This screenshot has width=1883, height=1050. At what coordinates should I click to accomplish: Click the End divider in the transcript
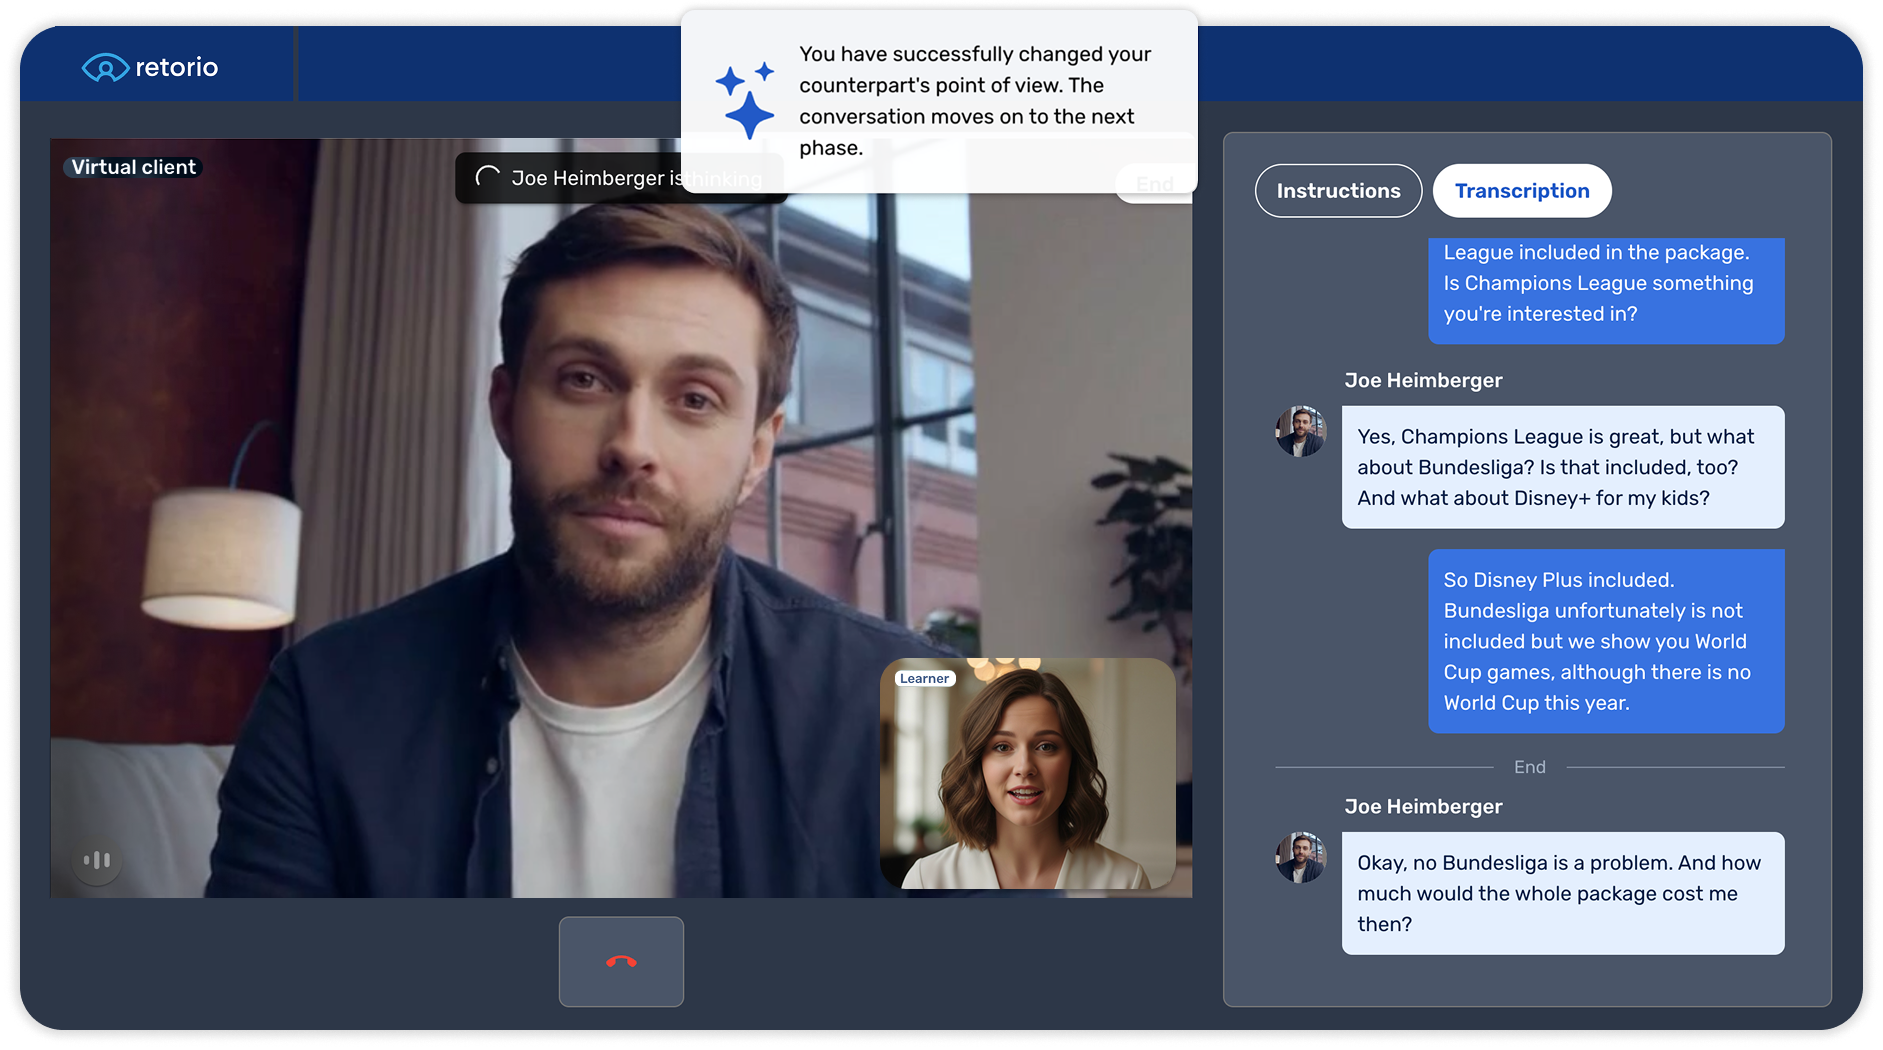1529,767
